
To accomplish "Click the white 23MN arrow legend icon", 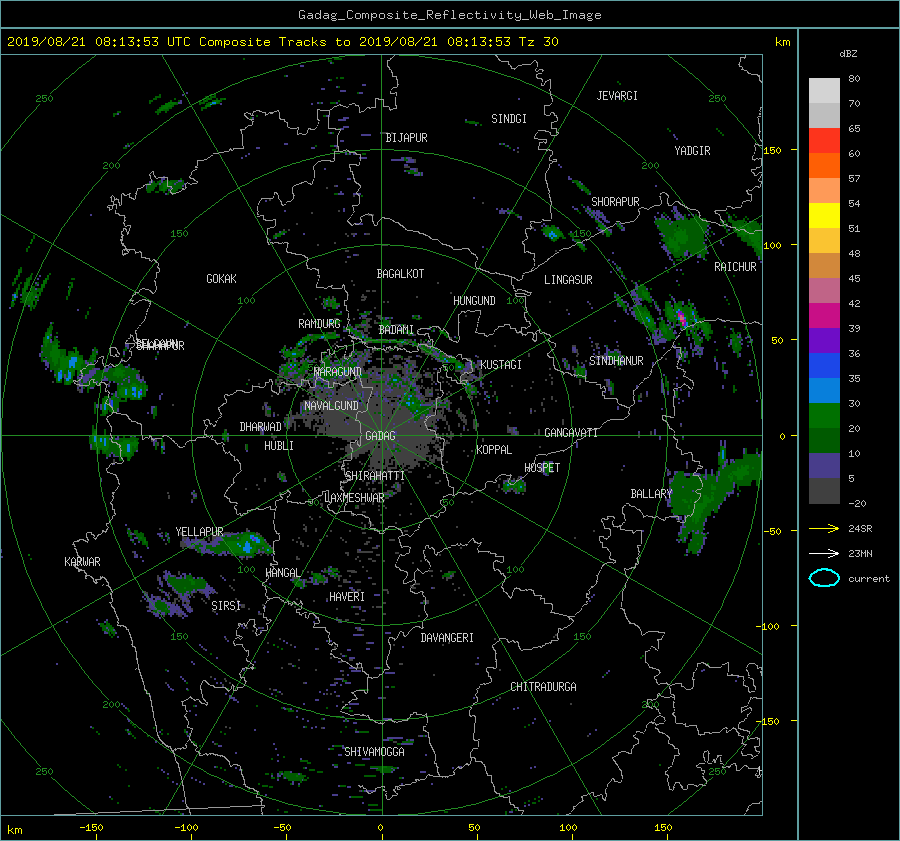I will 824,553.
